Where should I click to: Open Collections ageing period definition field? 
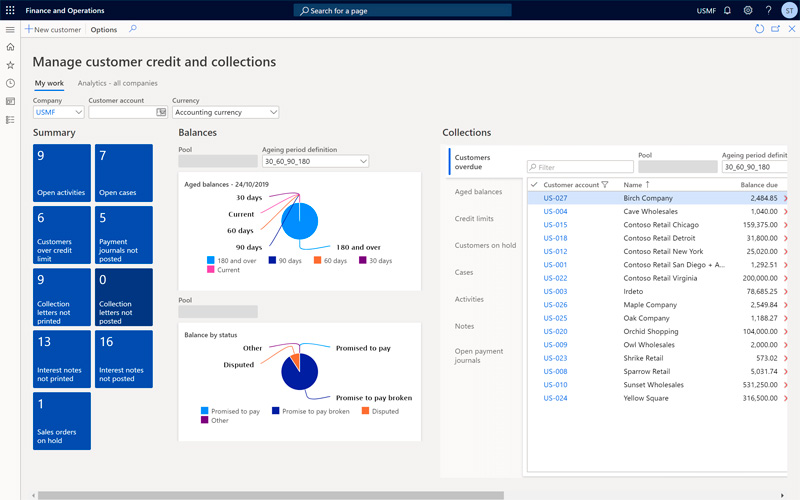(755, 167)
